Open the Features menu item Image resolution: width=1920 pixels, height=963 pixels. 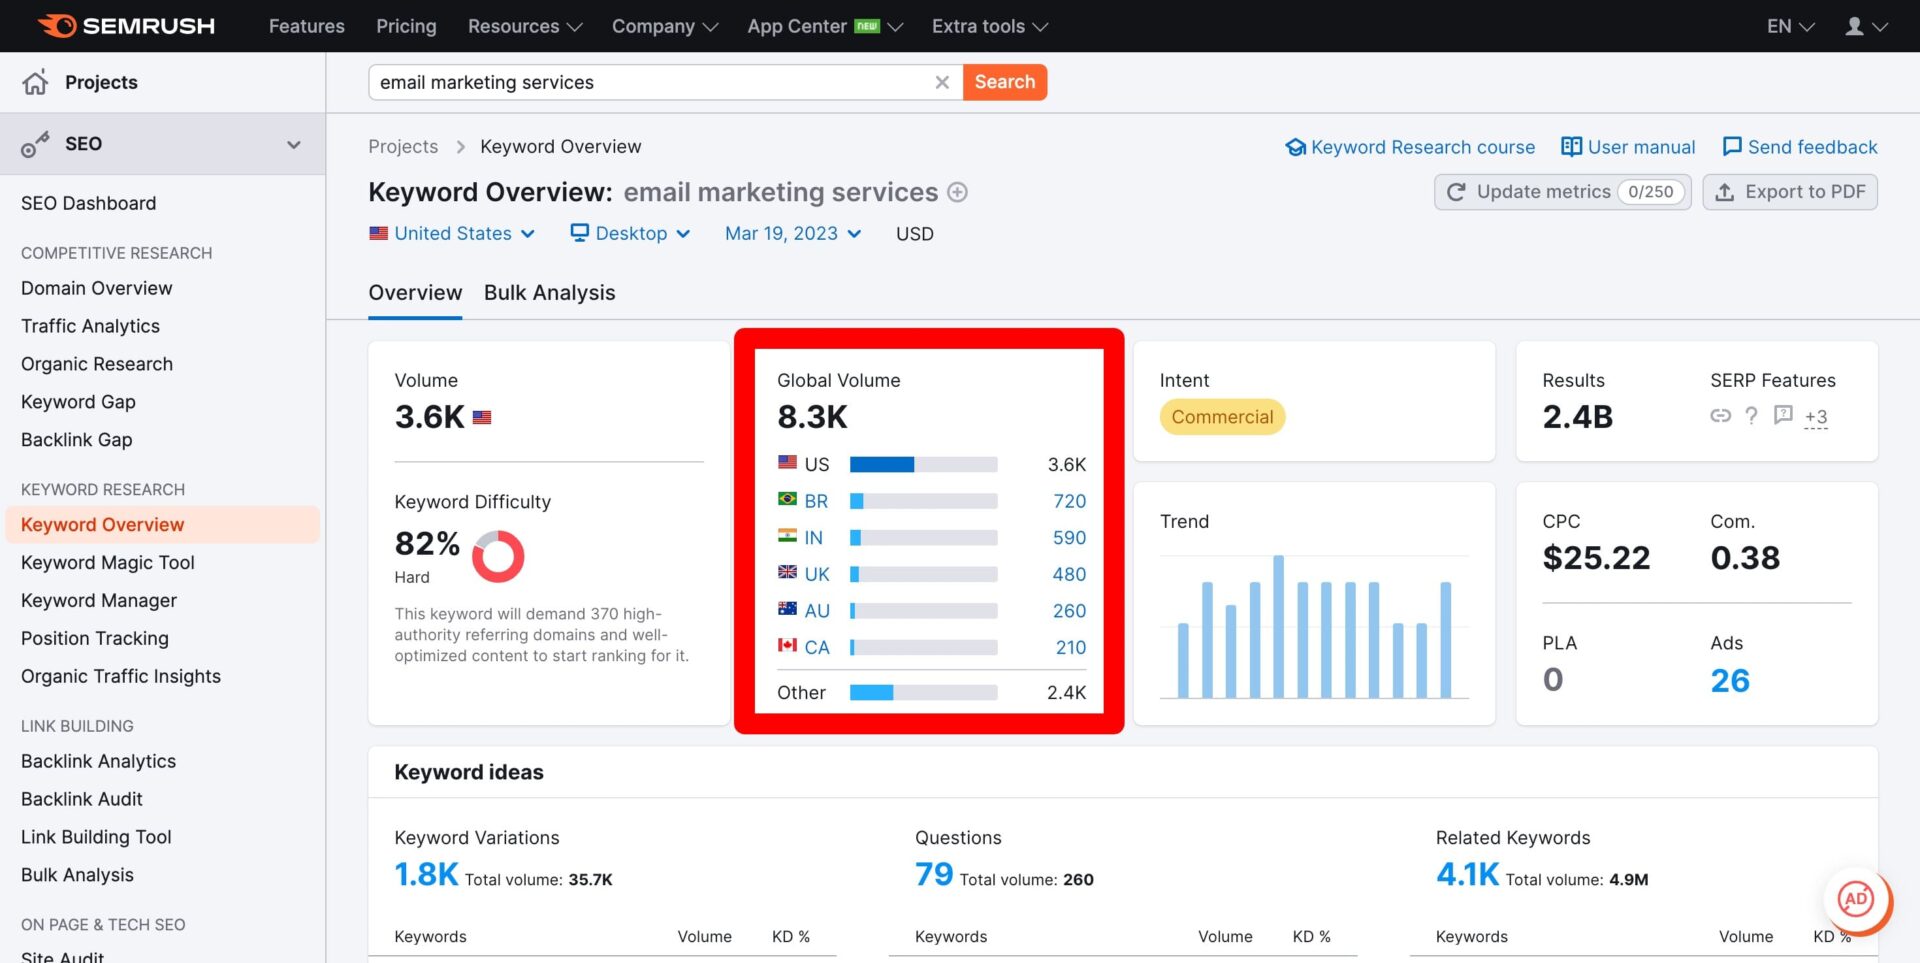pos(307,26)
